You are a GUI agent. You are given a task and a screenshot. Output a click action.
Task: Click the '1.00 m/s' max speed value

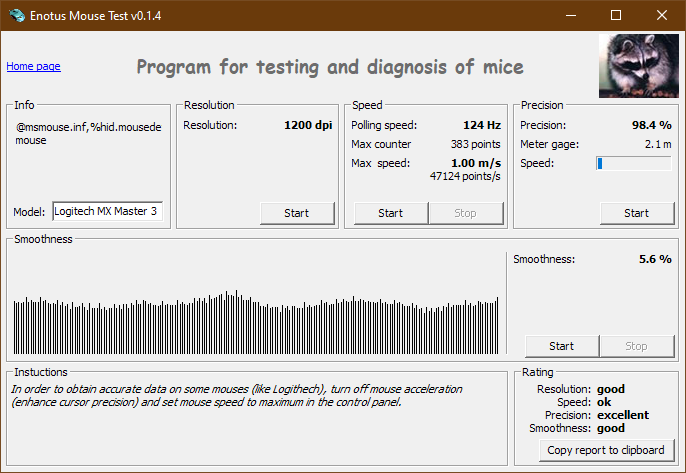pos(476,163)
